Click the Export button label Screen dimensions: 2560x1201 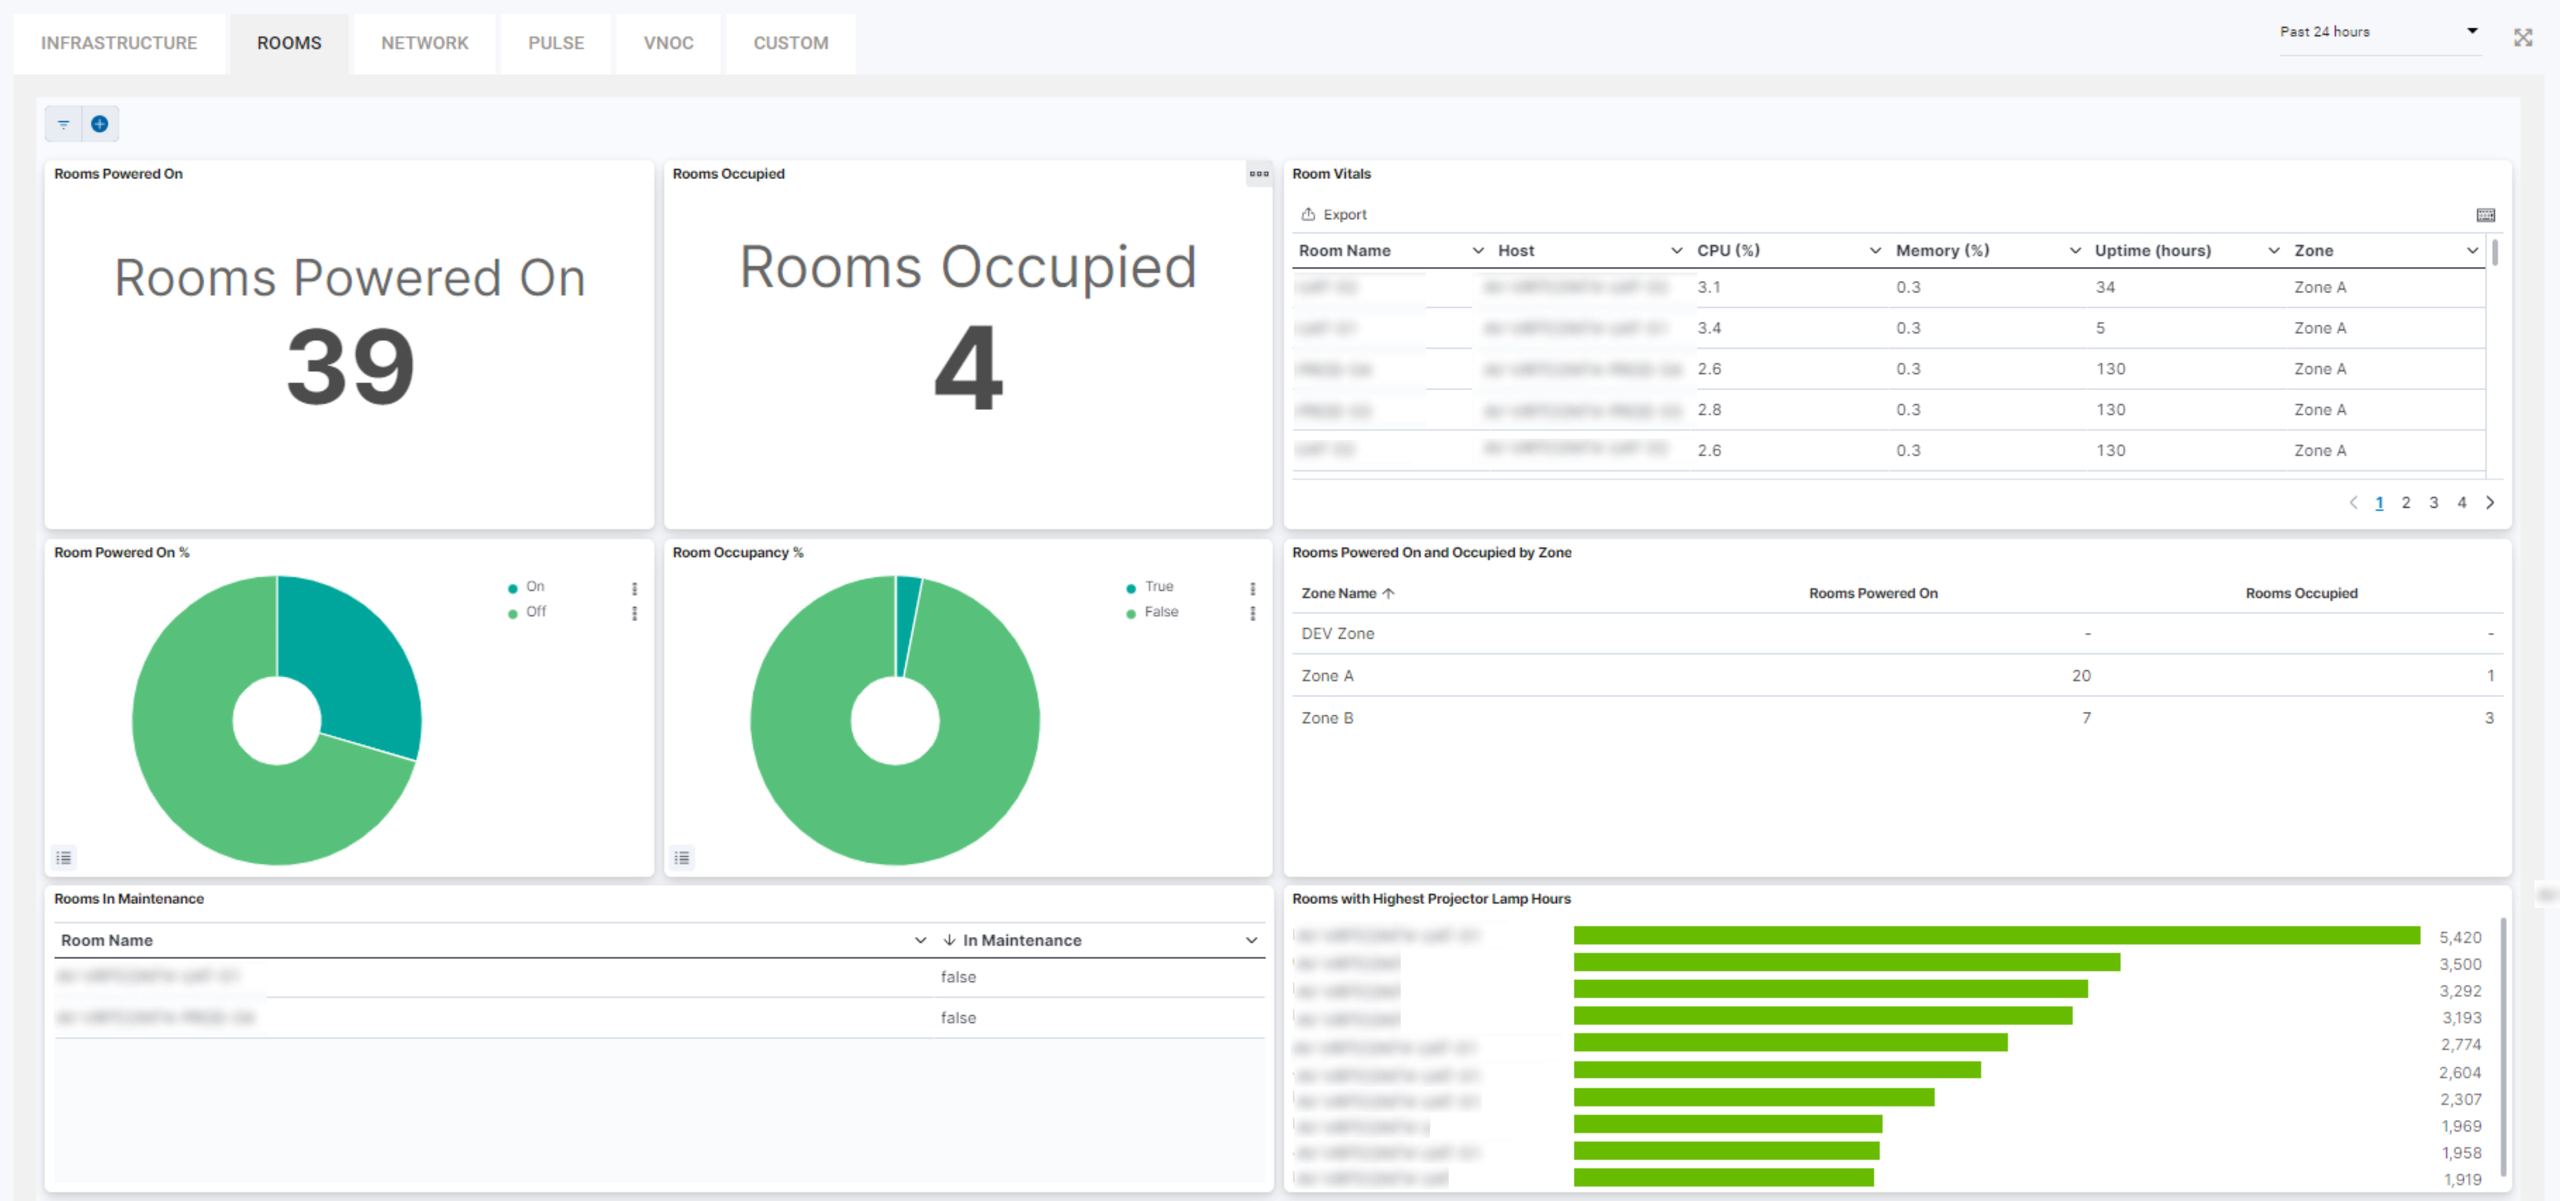(1344, 214)
